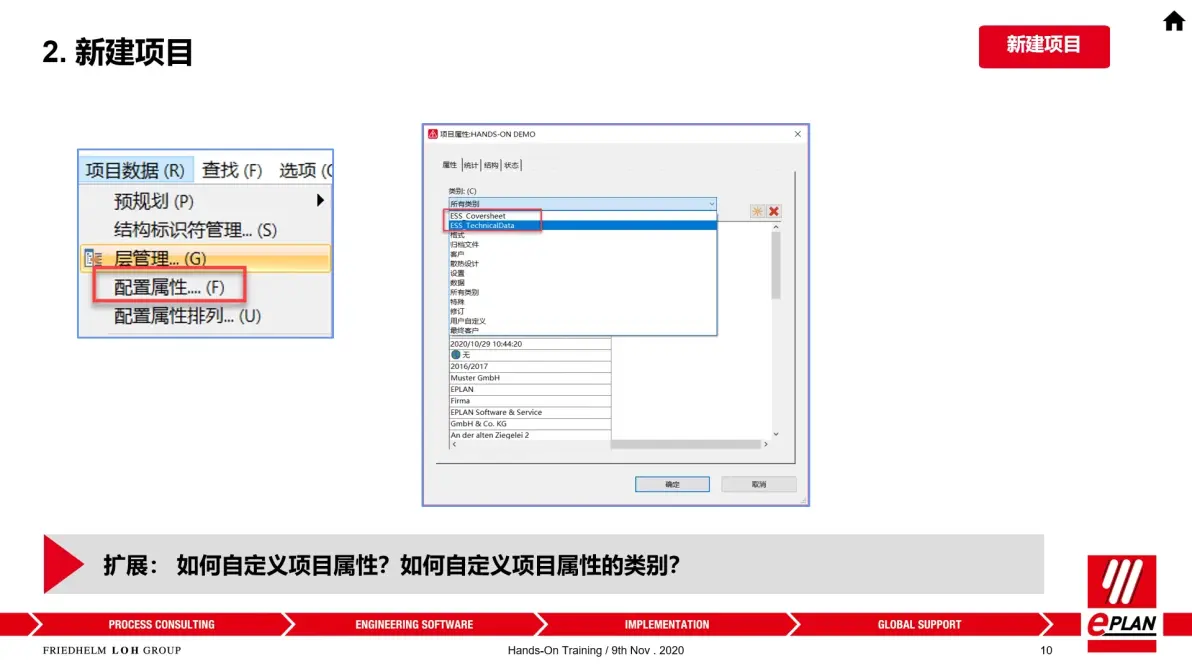The width and height of the screenshot is (1192, 671).
Task: Select 最终客户 in the category list
Action: tap(582, 331)
